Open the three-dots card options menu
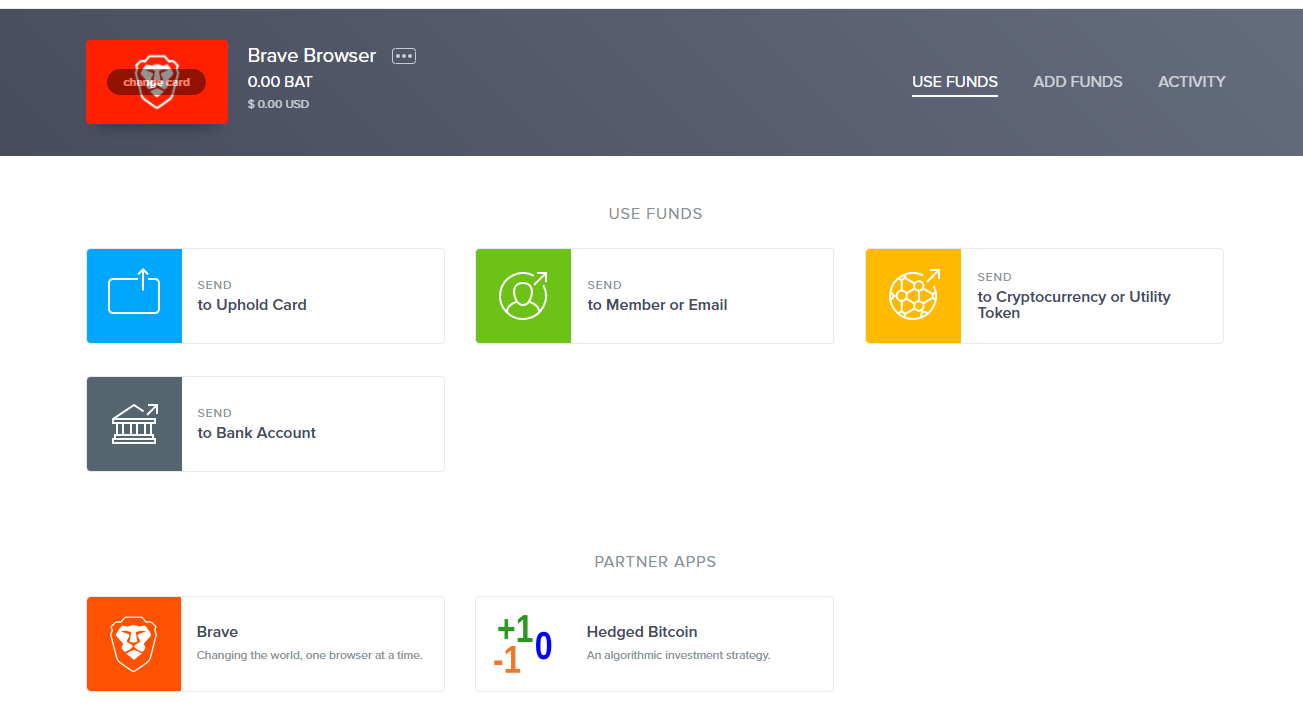This screenshot has width=1303, height=708. 404,56
